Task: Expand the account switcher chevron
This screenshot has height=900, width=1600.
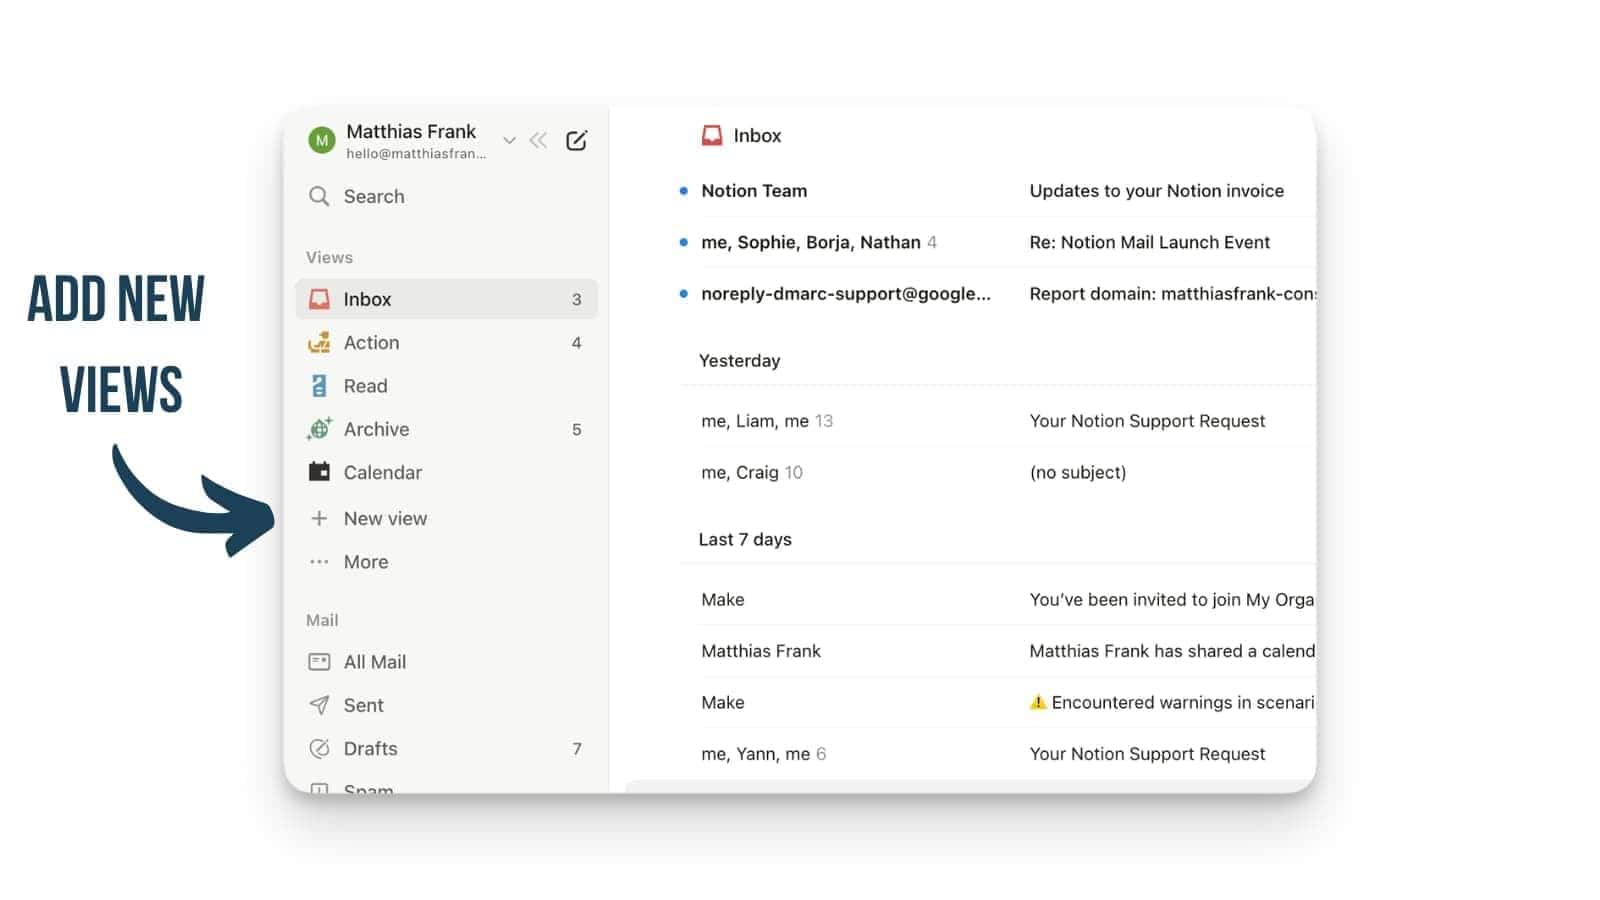Action: [x=509, y=140]
